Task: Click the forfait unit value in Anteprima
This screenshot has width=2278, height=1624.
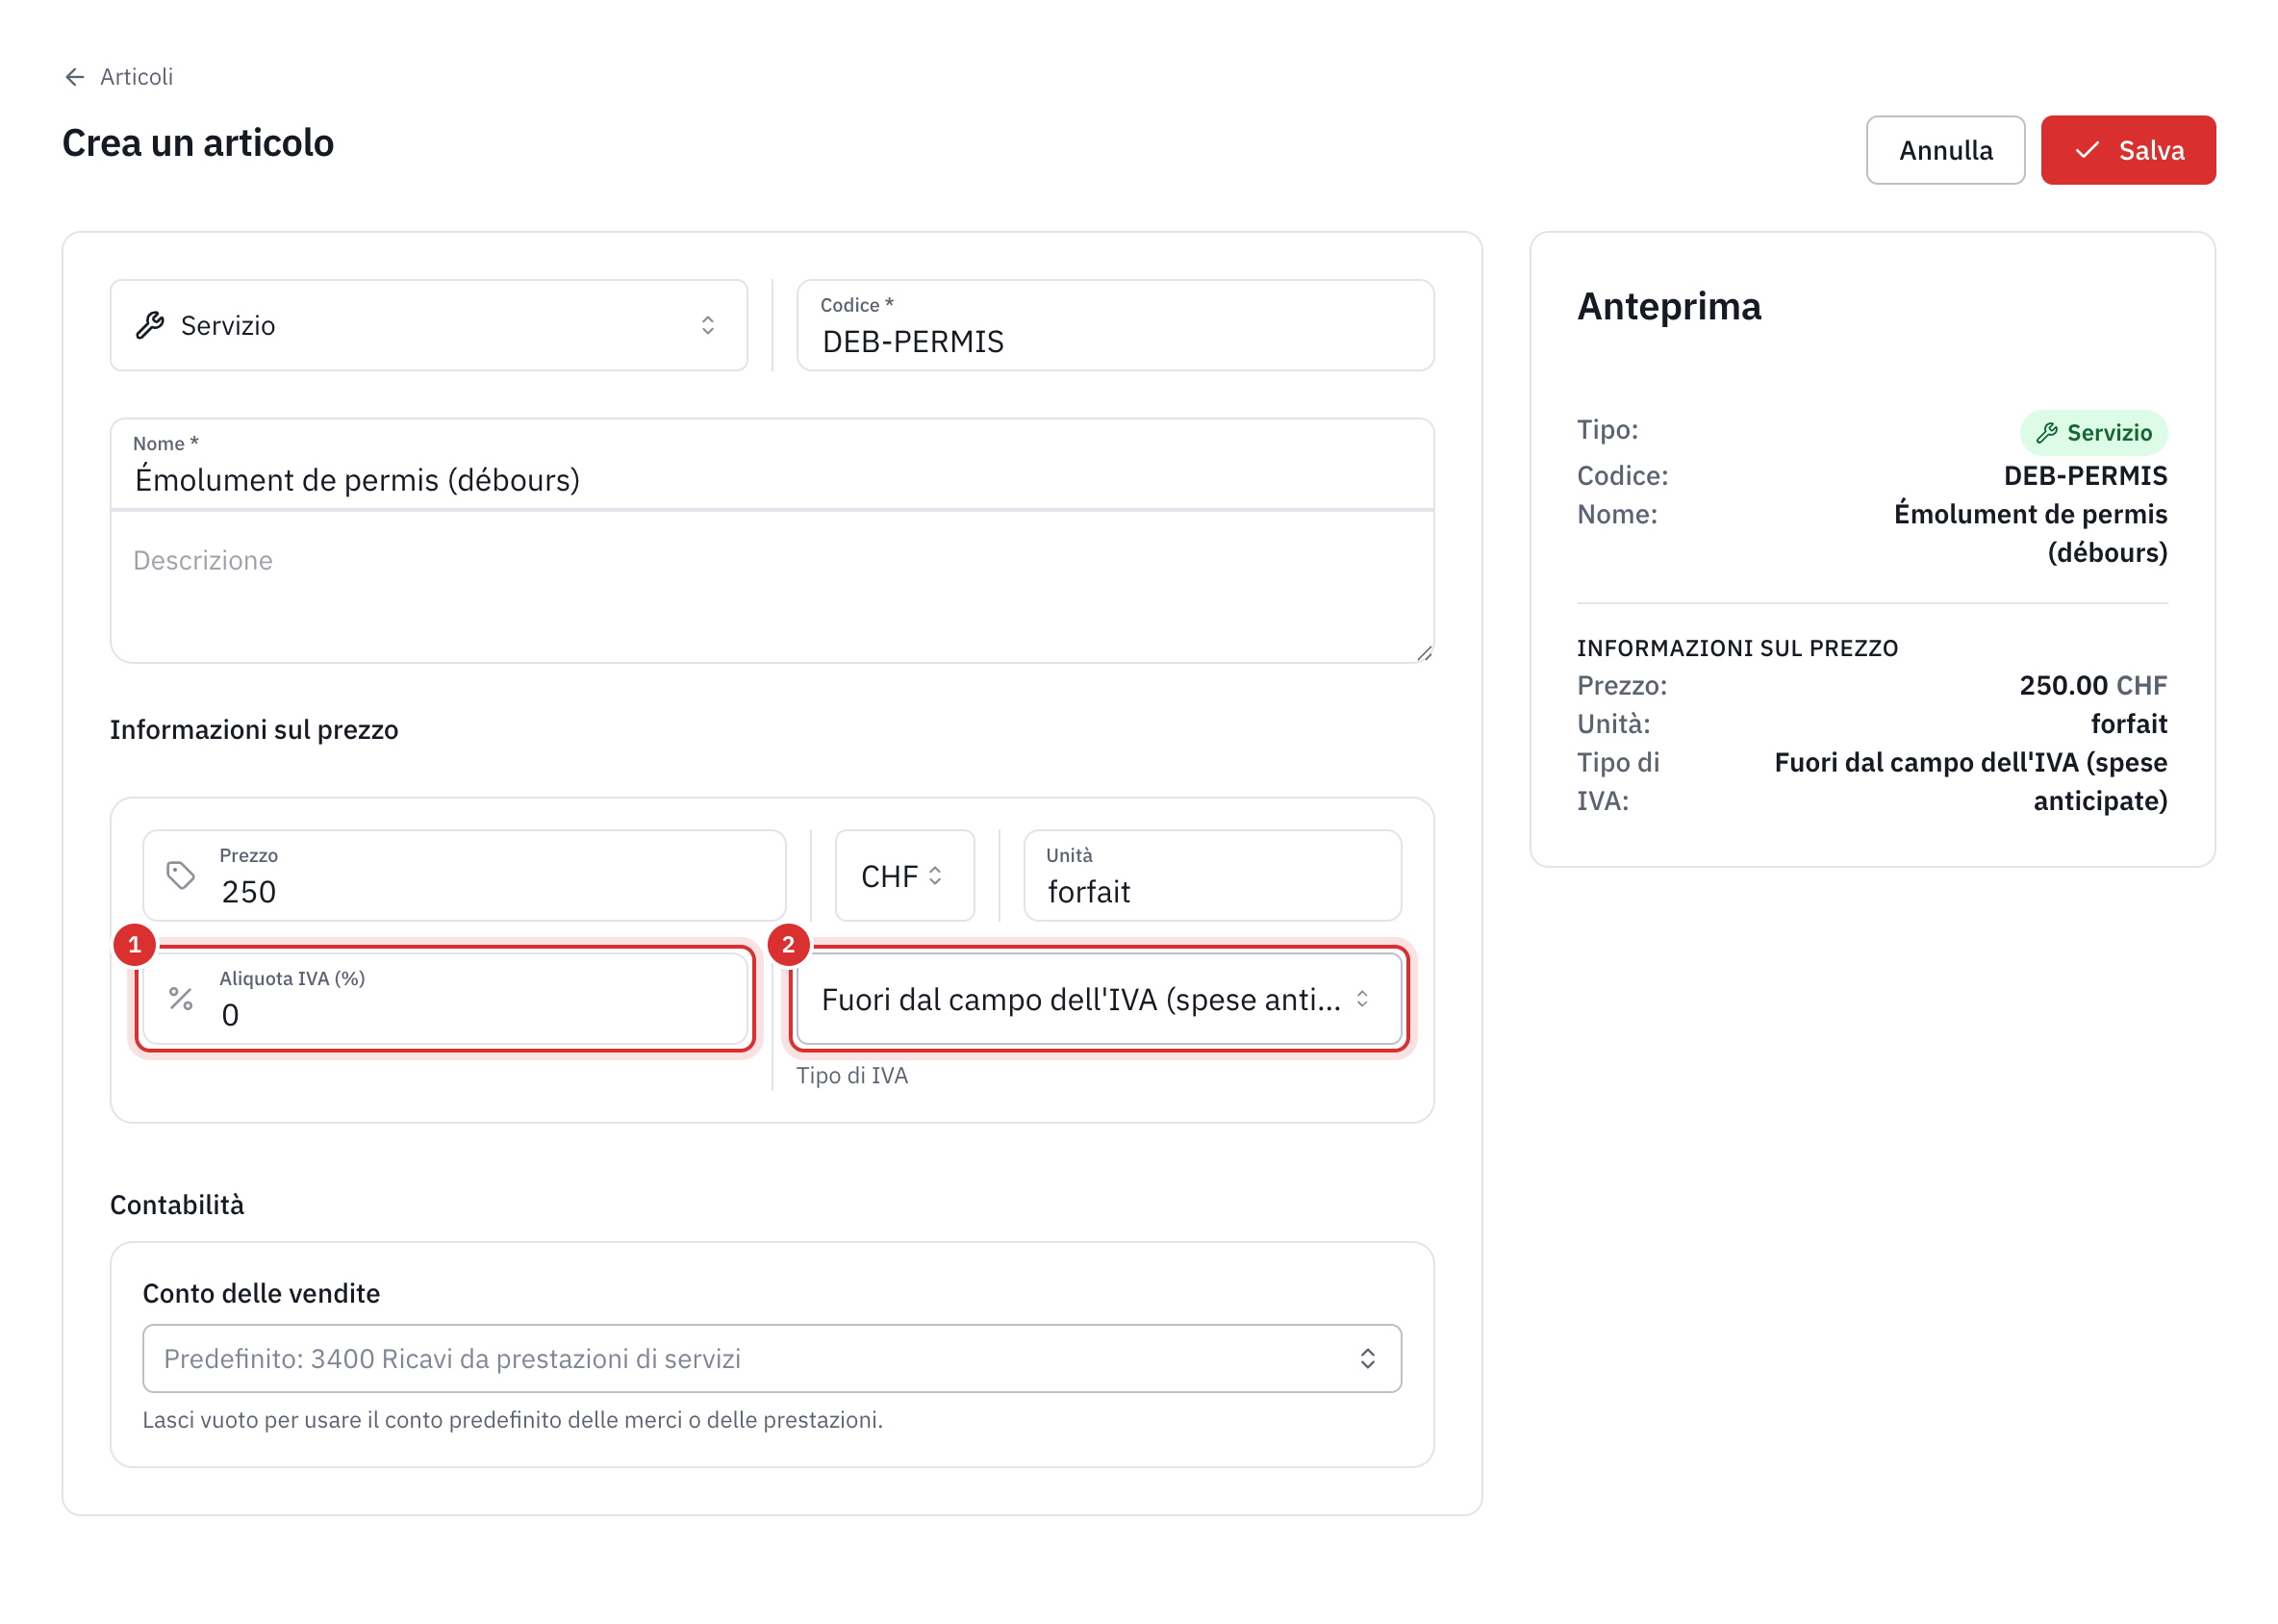Action: tap(2129, 723)
